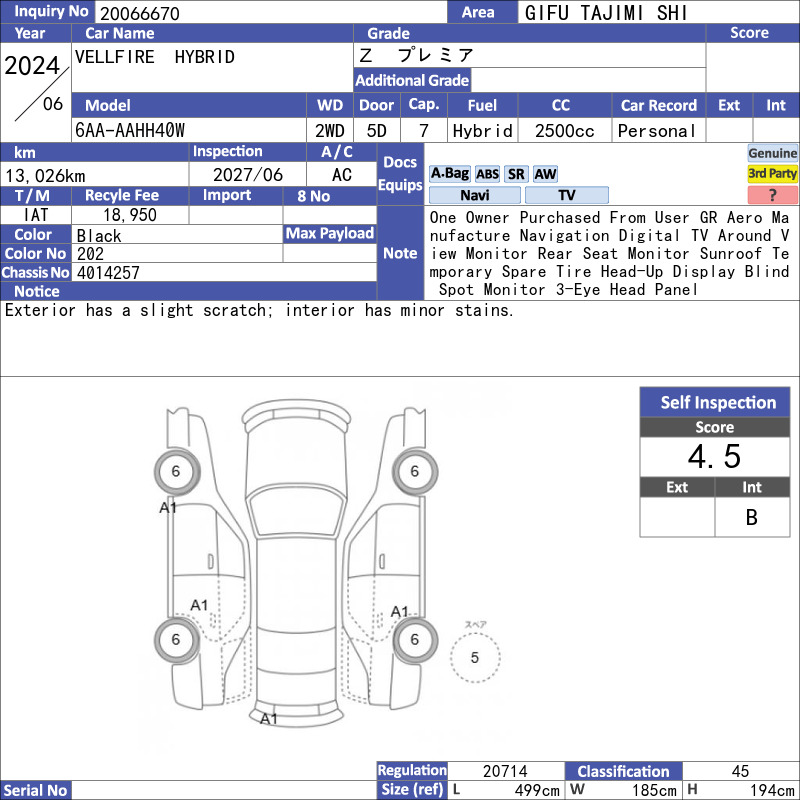Image resolution: width=800 pixels, height=800 pixels.
Task: Click the Notice section header
Action: click(188, 291)
